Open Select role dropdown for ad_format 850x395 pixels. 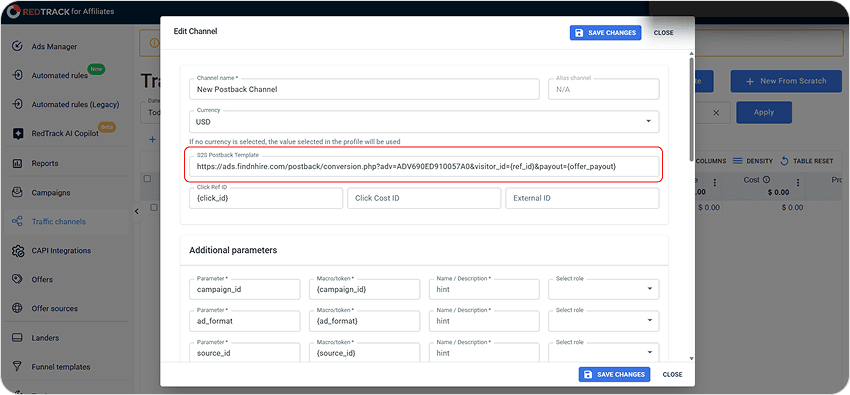pyautogui.click(x=604, y=321)
